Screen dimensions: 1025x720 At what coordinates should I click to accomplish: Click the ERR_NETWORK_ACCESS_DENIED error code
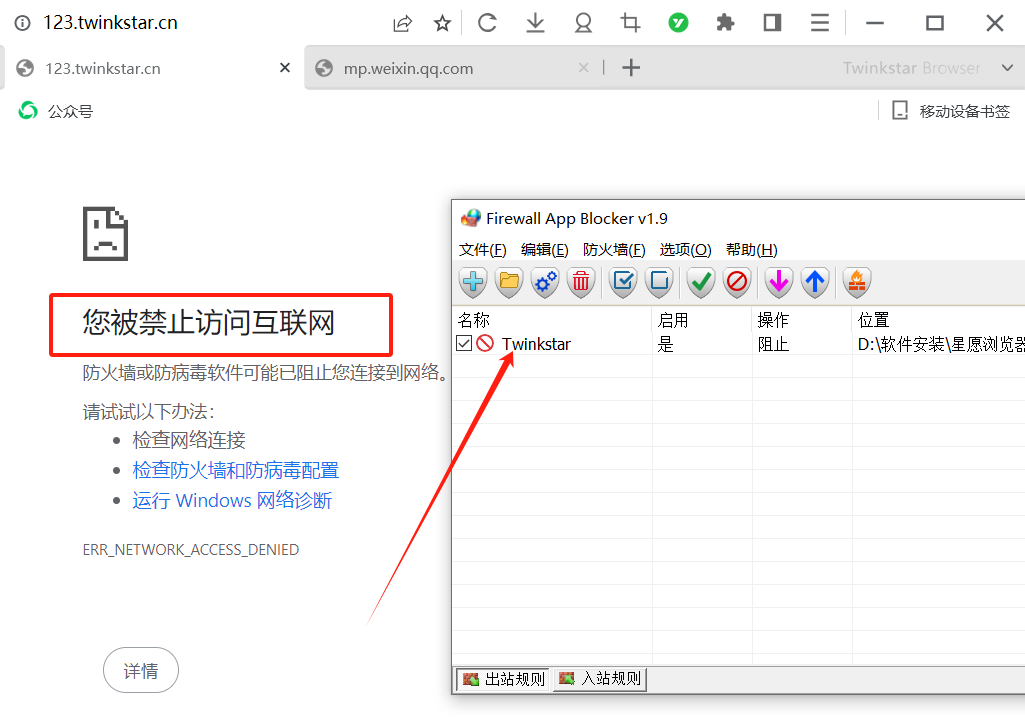(191, 550)
